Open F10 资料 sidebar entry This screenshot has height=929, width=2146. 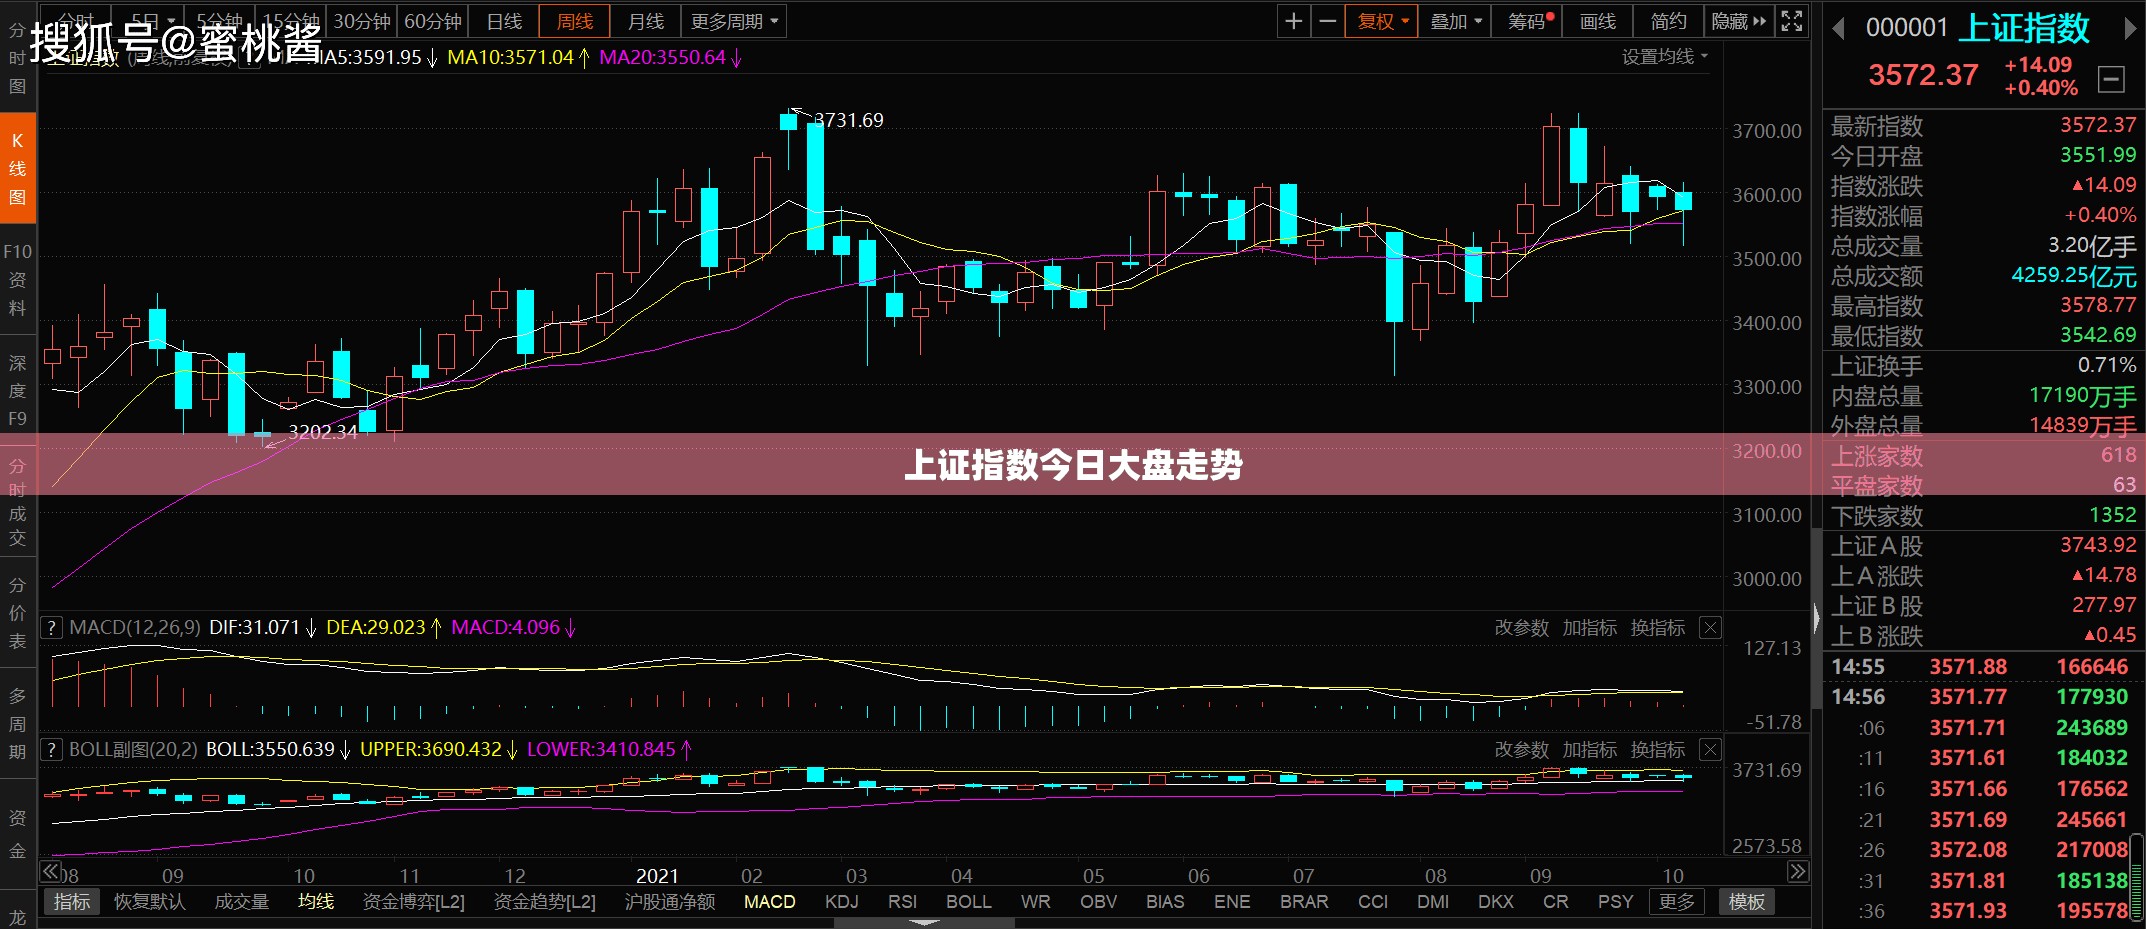[18, 280]
